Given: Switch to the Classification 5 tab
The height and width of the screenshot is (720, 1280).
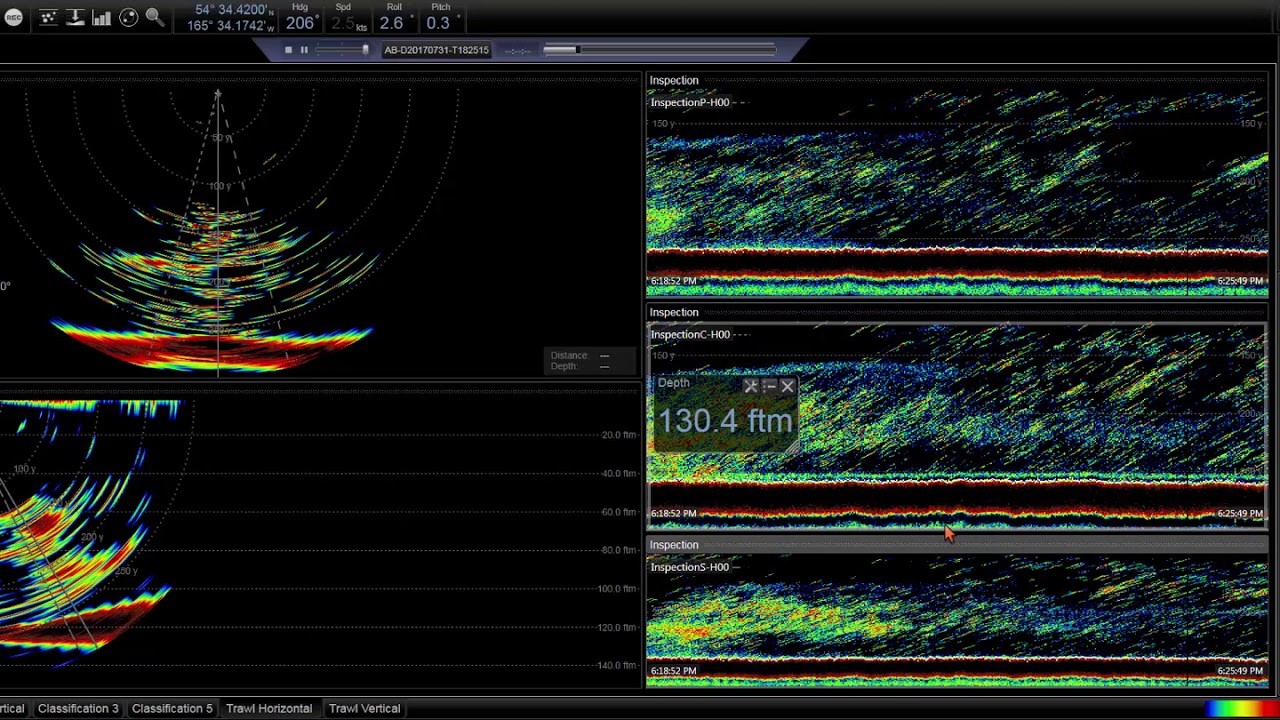Looking at the screenshot, I should pos(172,708).
